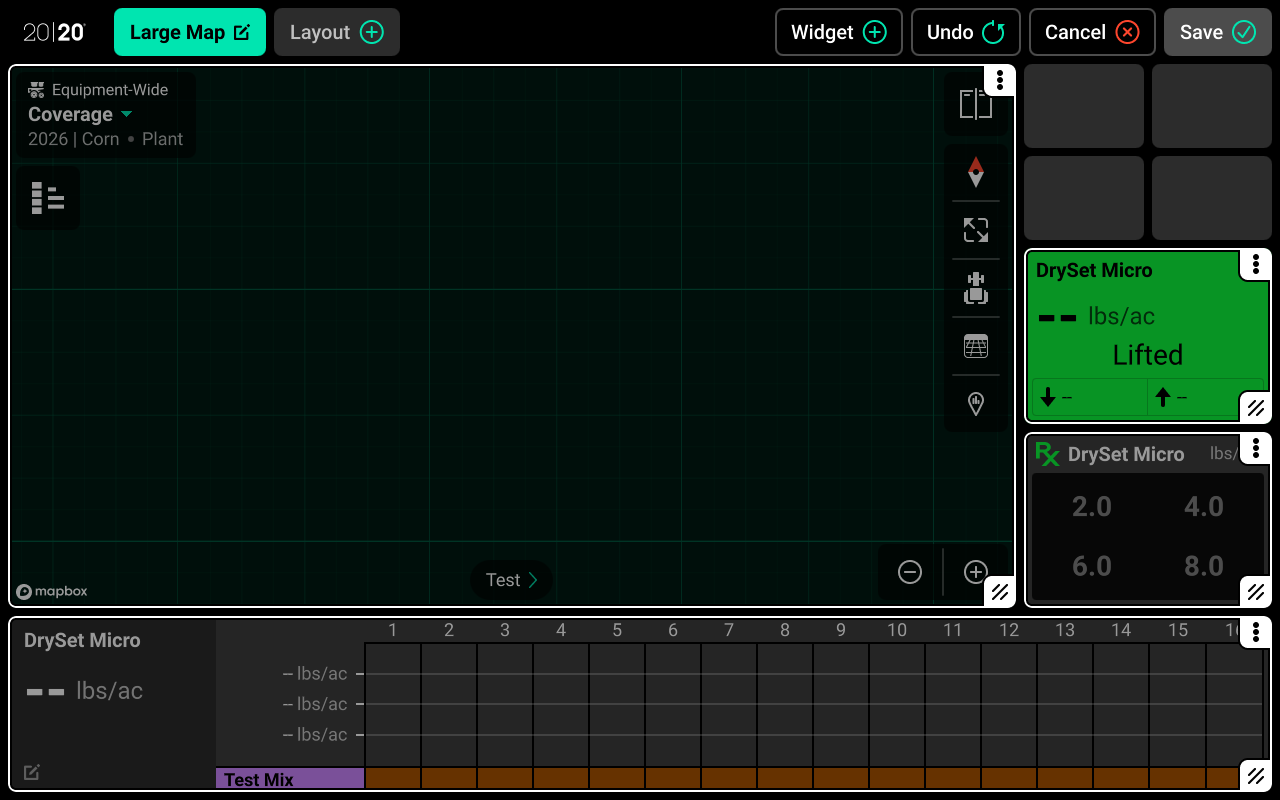Open the map legend list icon

(47, 198)
